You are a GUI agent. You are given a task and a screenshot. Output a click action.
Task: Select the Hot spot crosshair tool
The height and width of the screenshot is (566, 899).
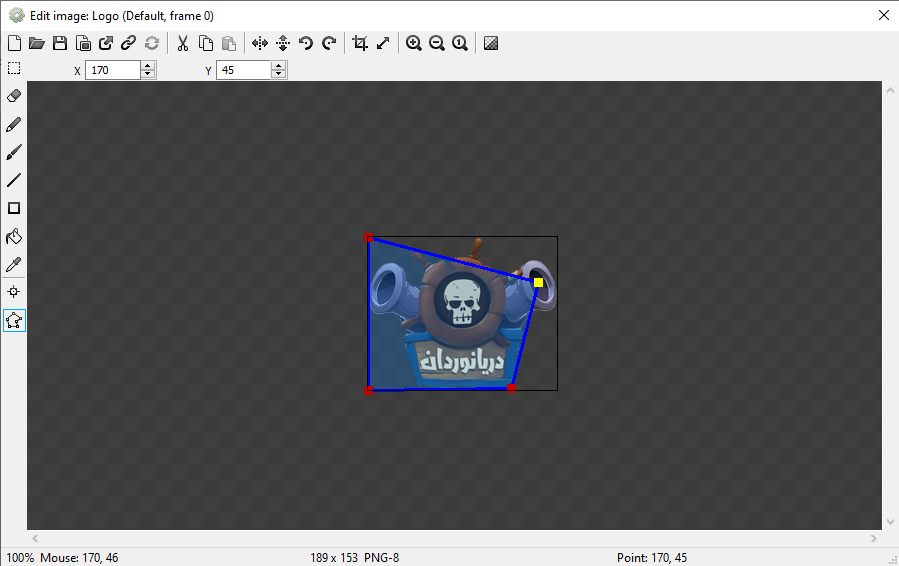point(14,292)
